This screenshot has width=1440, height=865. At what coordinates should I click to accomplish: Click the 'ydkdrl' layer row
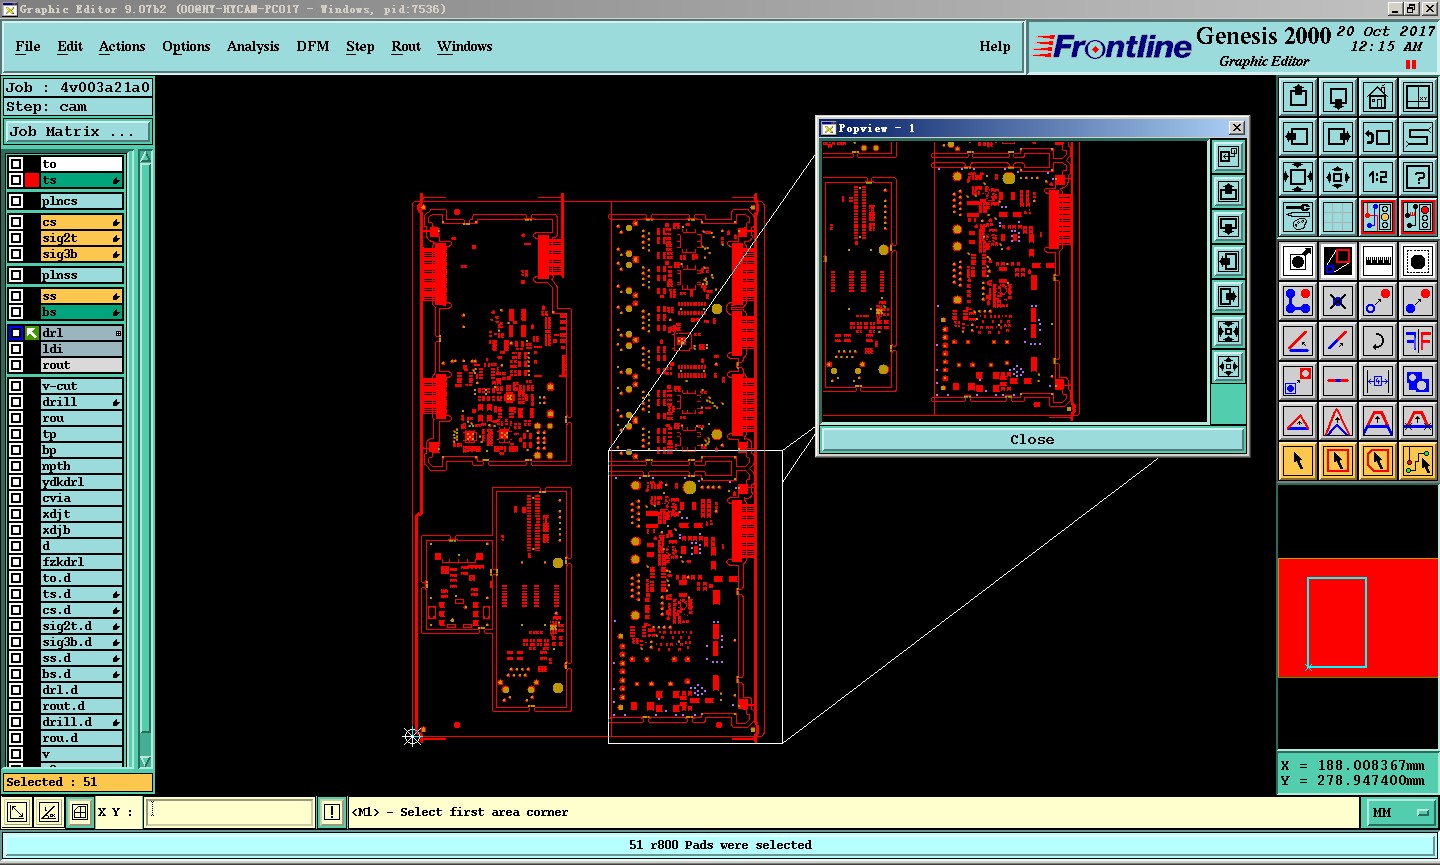[x=81, y=482]
